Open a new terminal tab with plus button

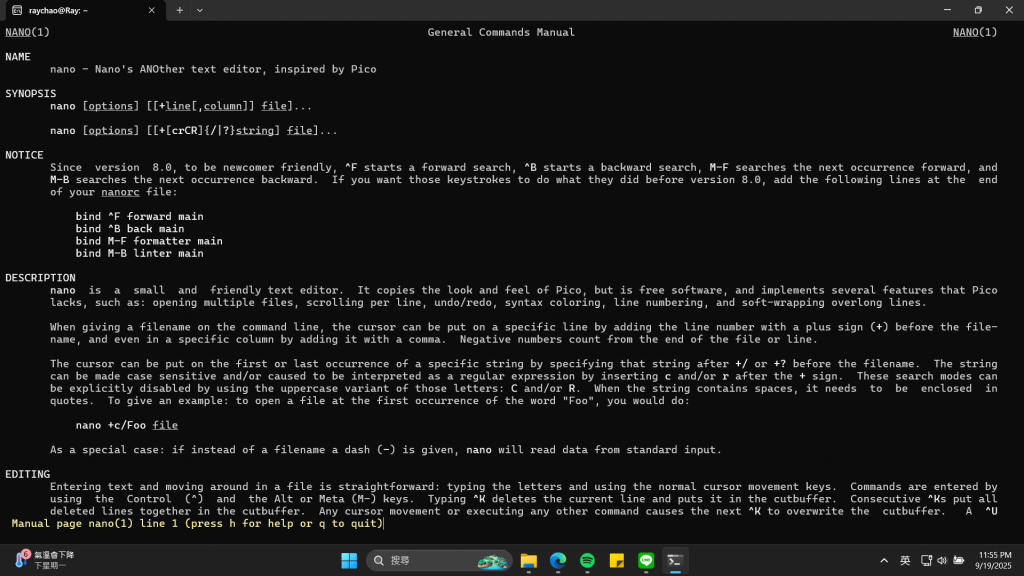(180, 10)
